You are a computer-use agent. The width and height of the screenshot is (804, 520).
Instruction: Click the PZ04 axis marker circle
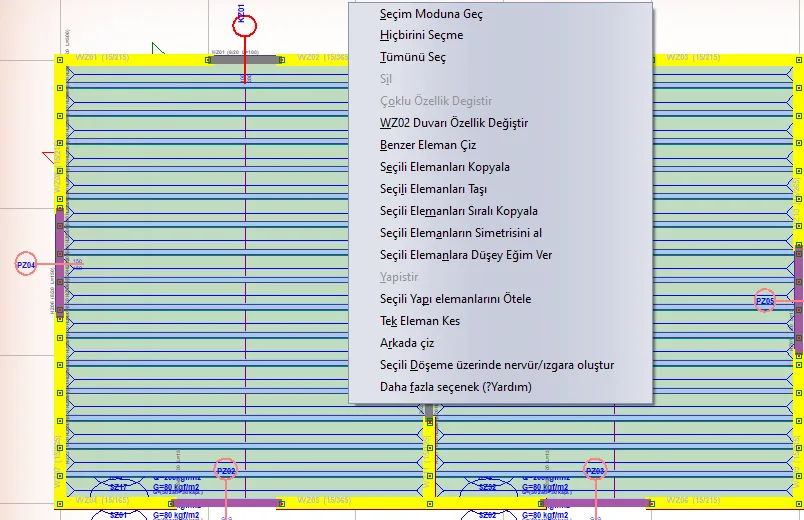(26, 265)
